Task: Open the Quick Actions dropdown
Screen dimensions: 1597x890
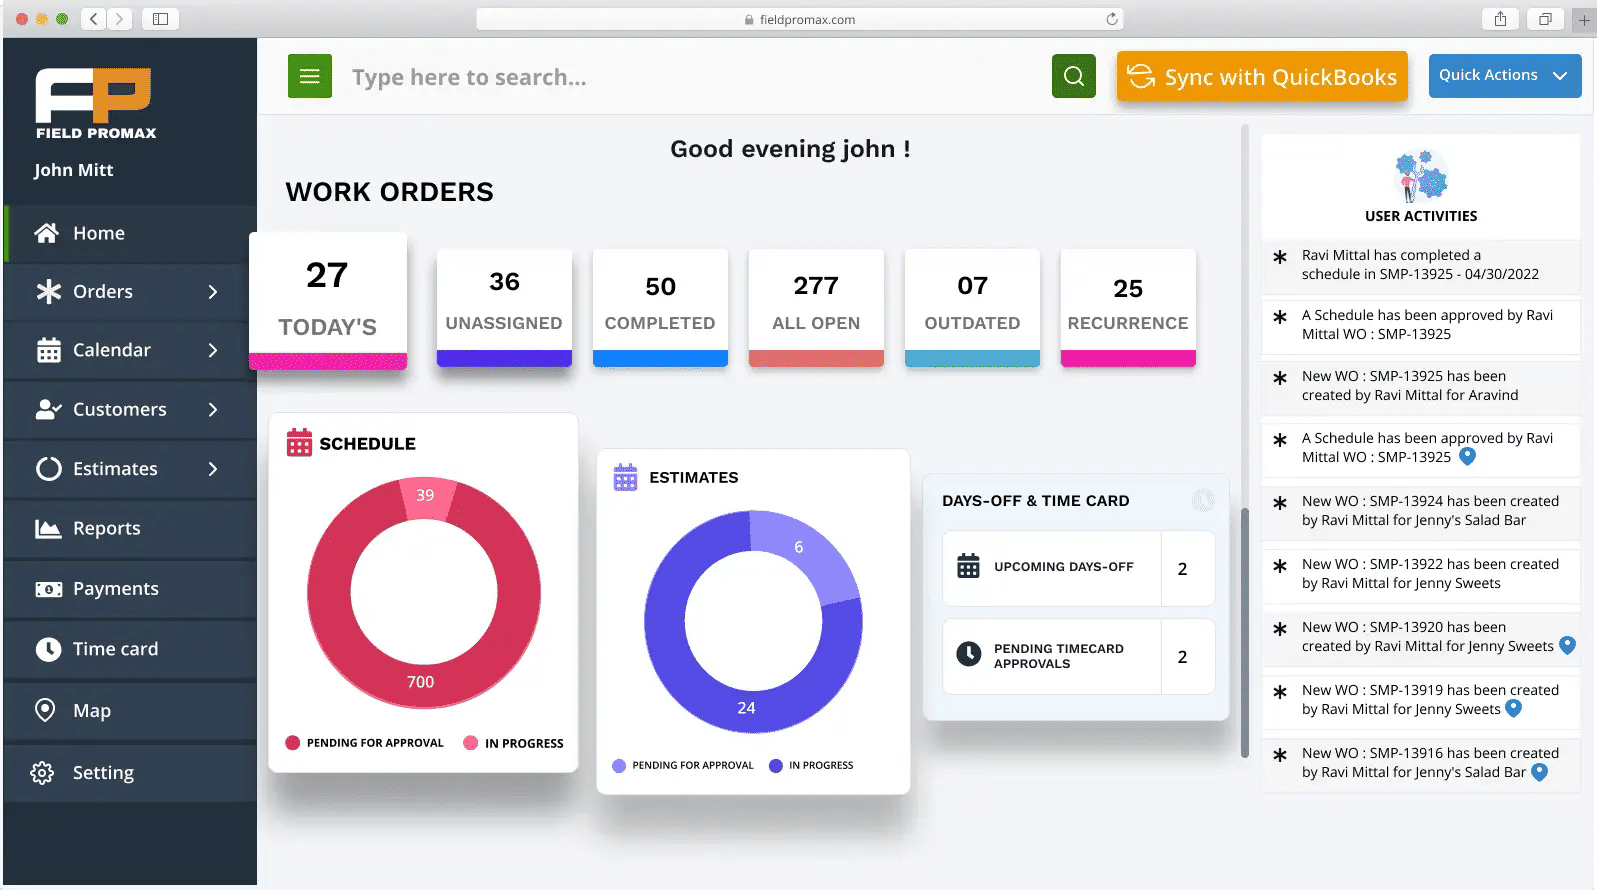Action: [1504, 76]
